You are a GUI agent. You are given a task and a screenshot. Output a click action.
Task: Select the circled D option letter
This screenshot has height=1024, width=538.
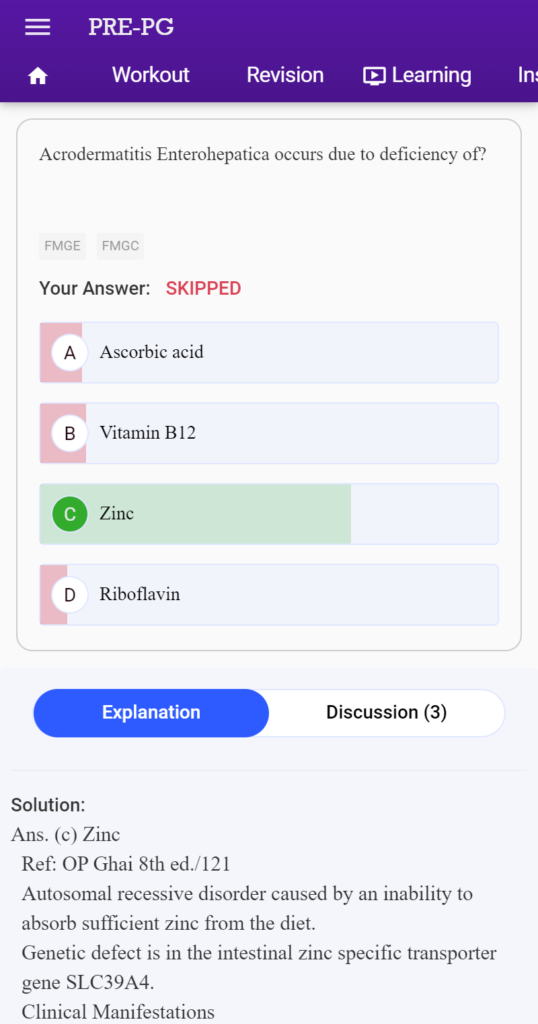point(69,595)
